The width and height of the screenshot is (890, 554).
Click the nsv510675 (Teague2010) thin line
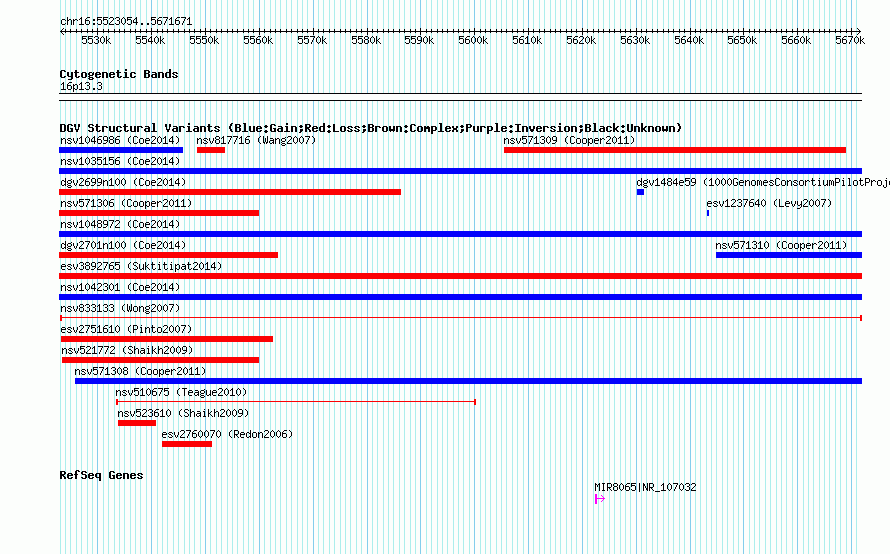(296, 402)
